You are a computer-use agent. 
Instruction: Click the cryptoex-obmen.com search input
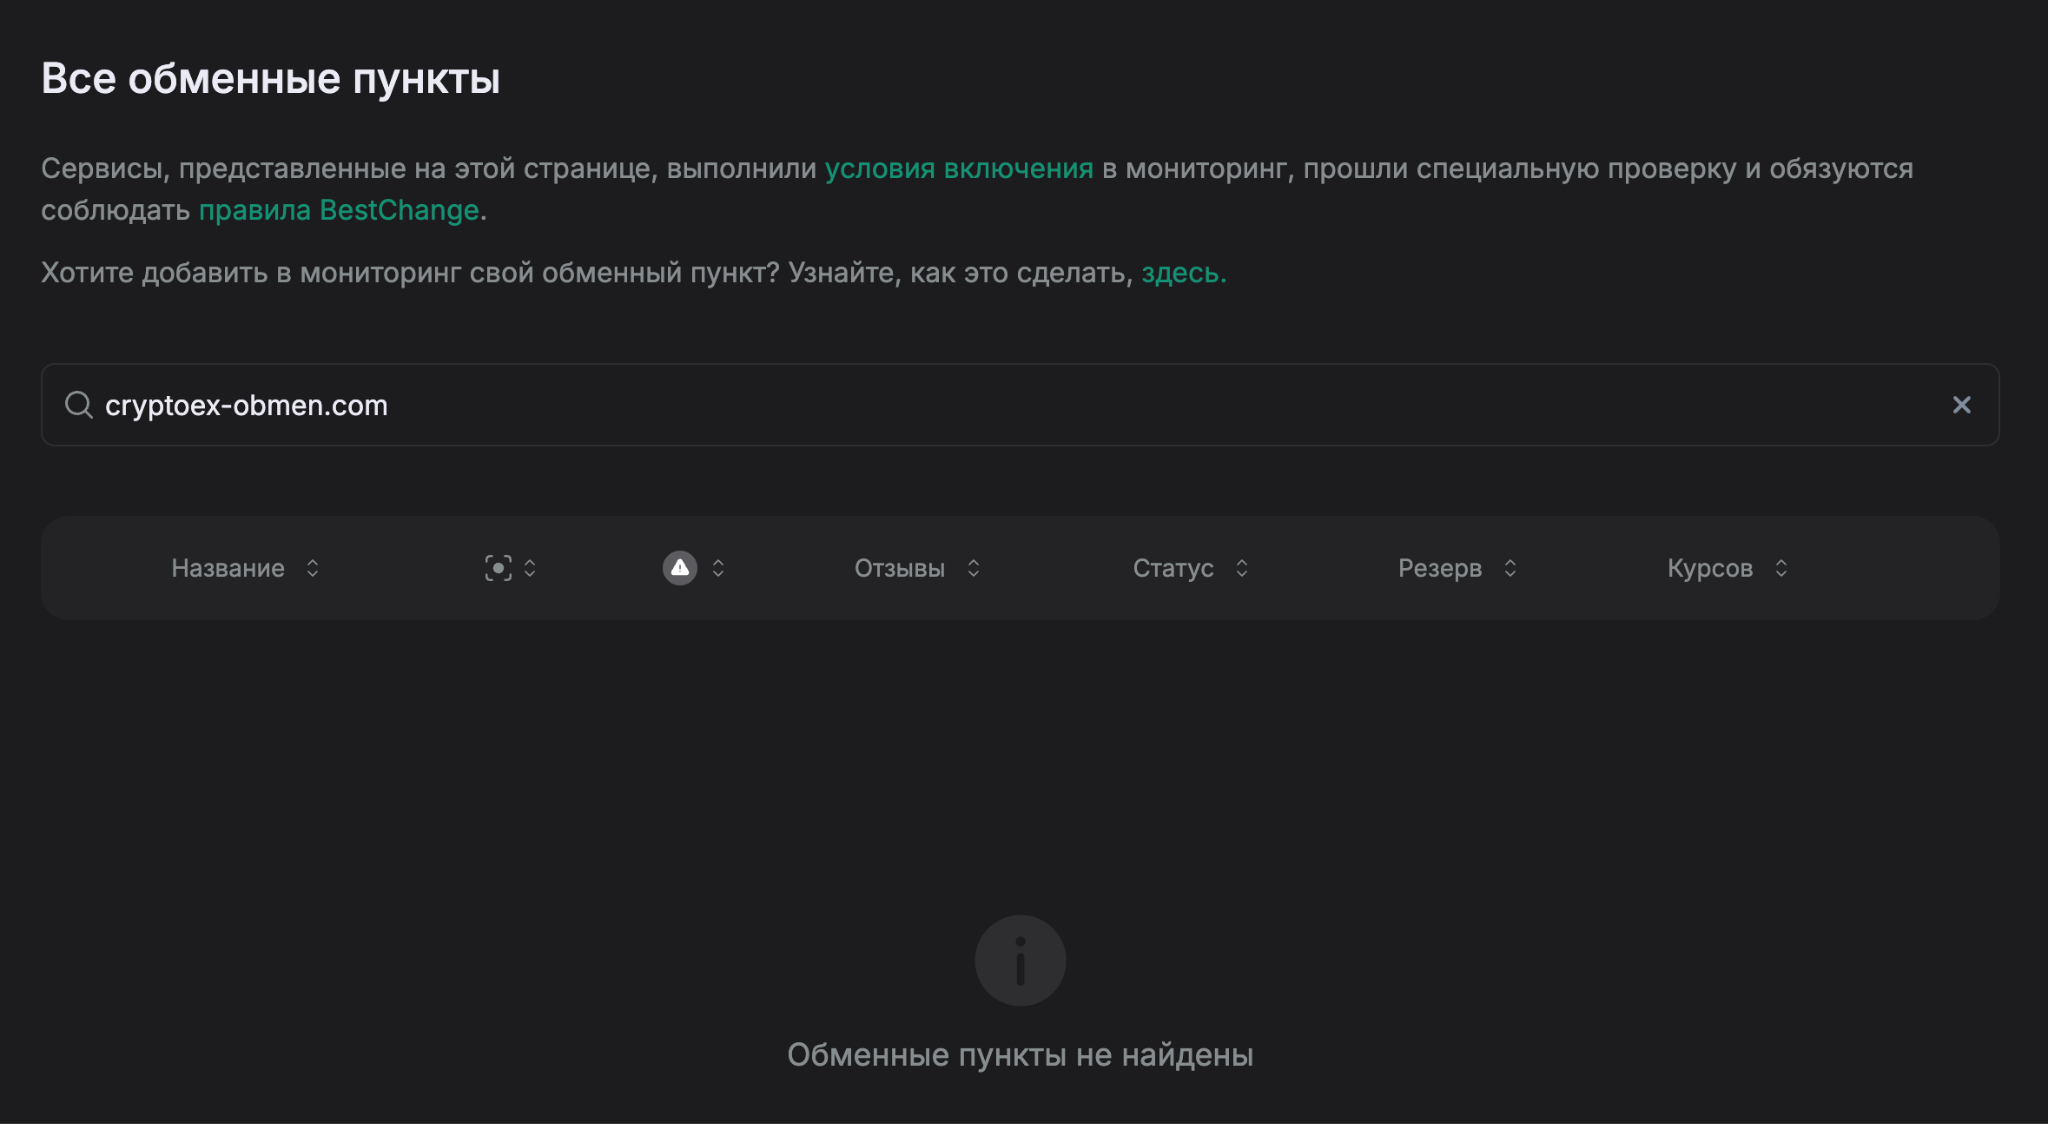[x=1020, y=405]
